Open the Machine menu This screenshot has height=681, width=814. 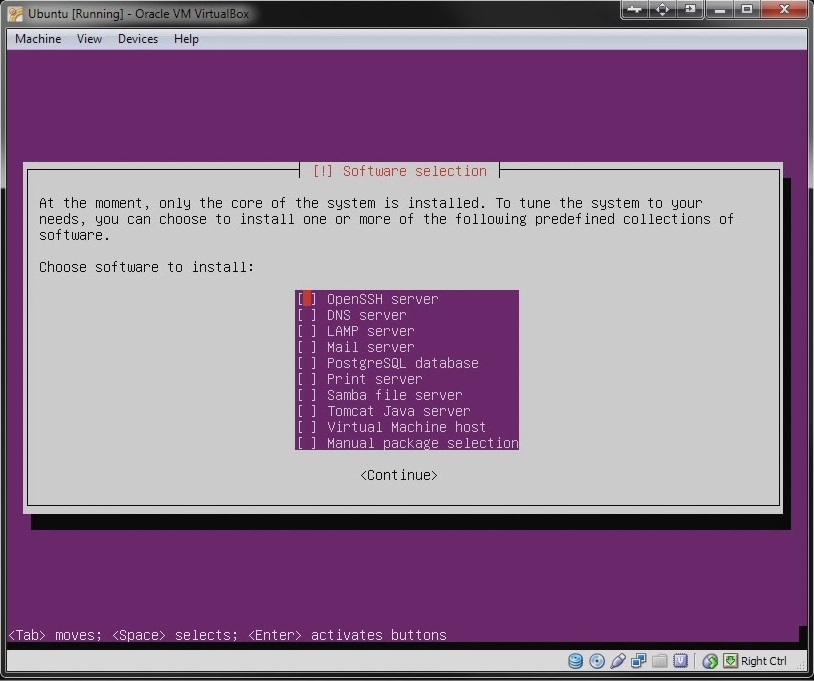point(38,39)
